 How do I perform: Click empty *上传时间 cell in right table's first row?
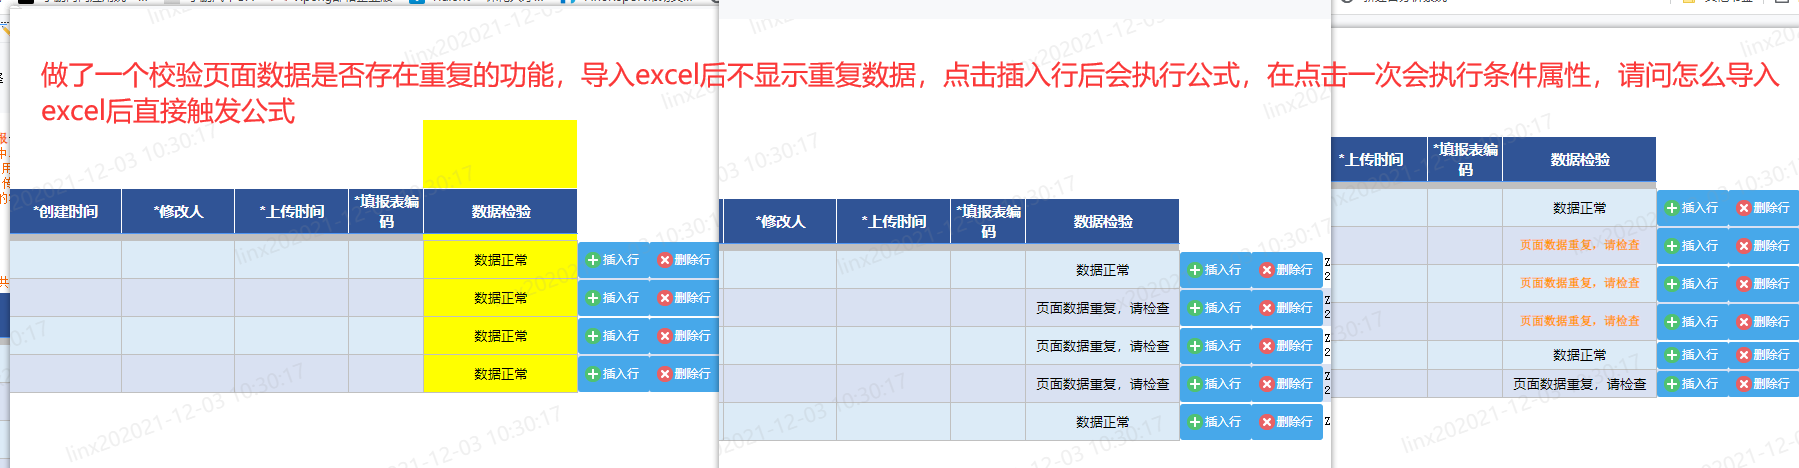(1380, 208)
